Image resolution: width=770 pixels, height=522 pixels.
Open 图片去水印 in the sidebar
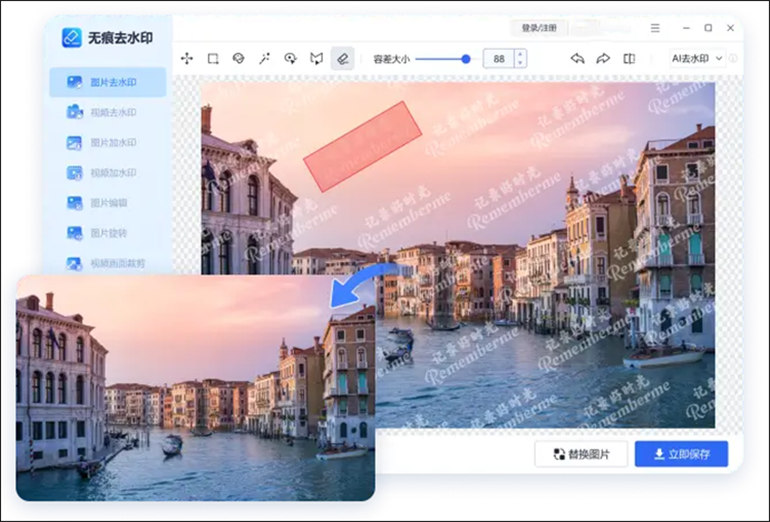coord(108,82)
